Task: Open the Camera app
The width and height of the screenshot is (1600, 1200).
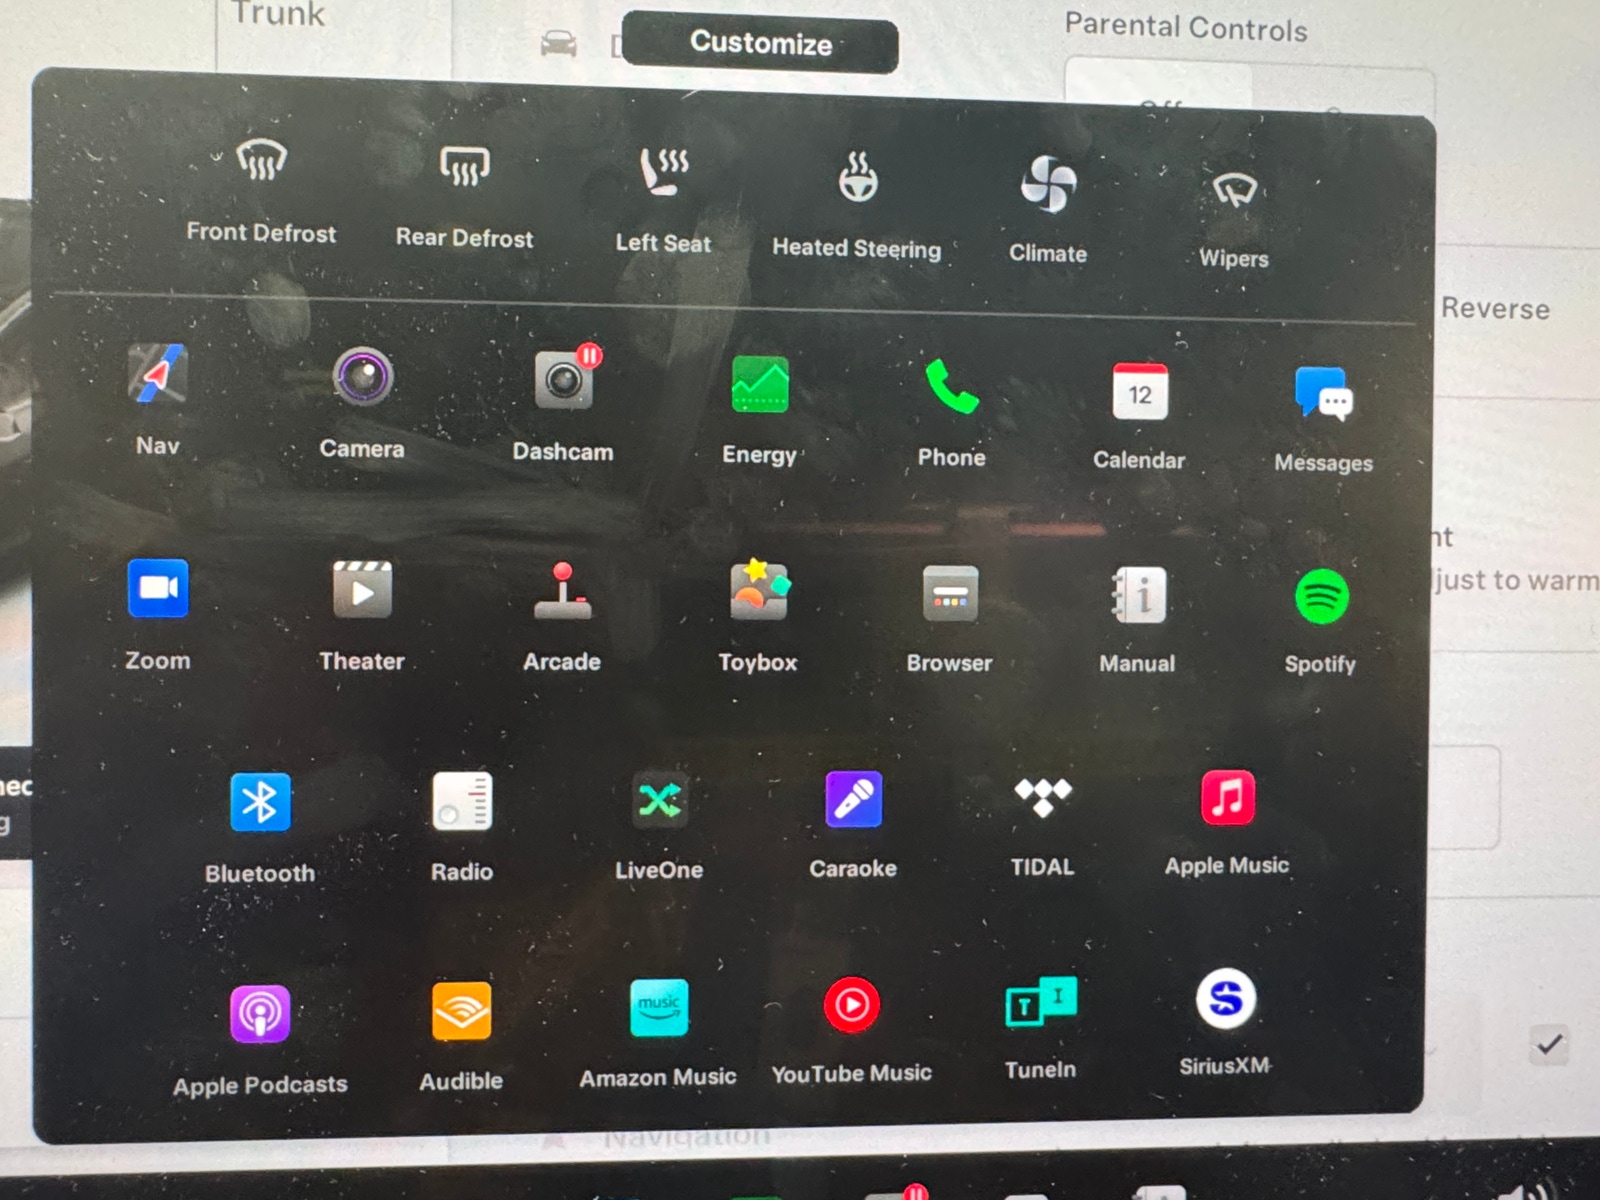Action: (362, 403)
